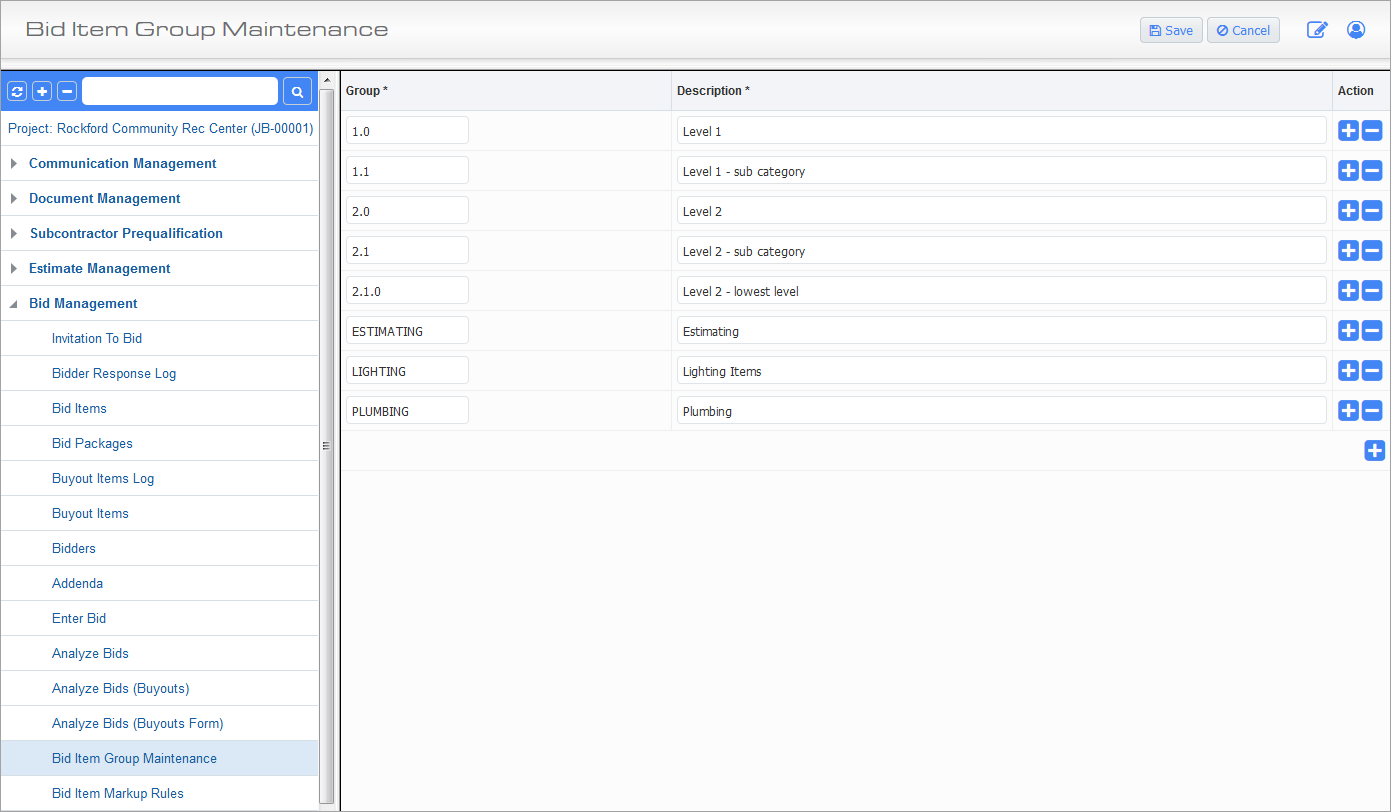Open Addenda
Image resolution: width=1391 pixels, height=812 pixels.
tap(77, 583)
